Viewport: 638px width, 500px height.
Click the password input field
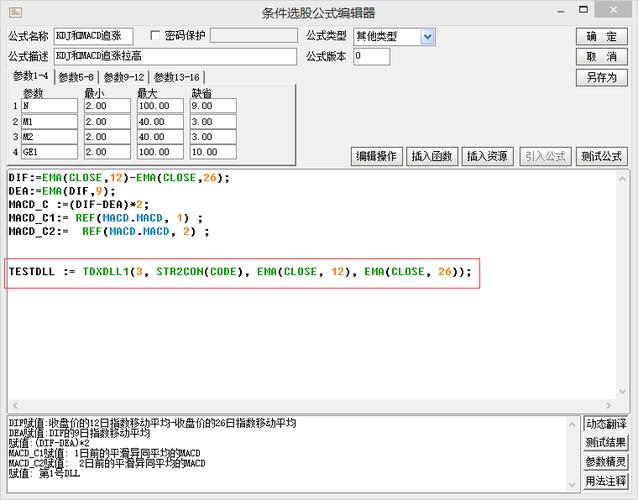coord(254,35)
